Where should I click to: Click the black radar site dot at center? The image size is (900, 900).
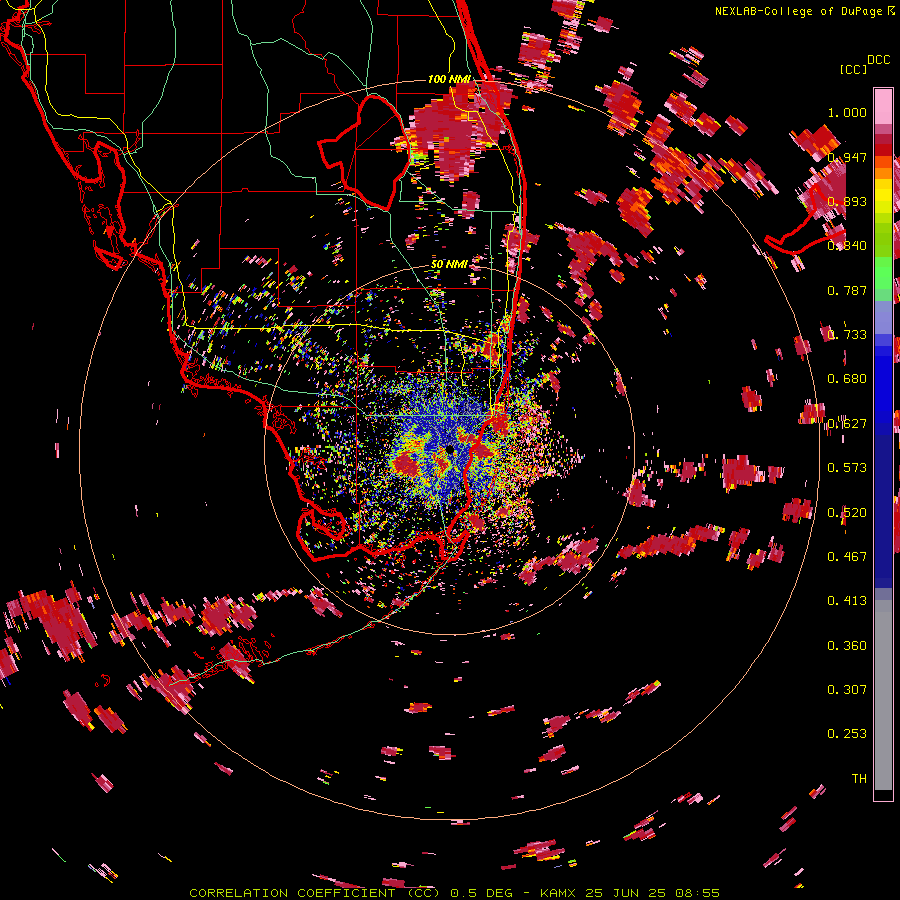click(x=450, y=449)
